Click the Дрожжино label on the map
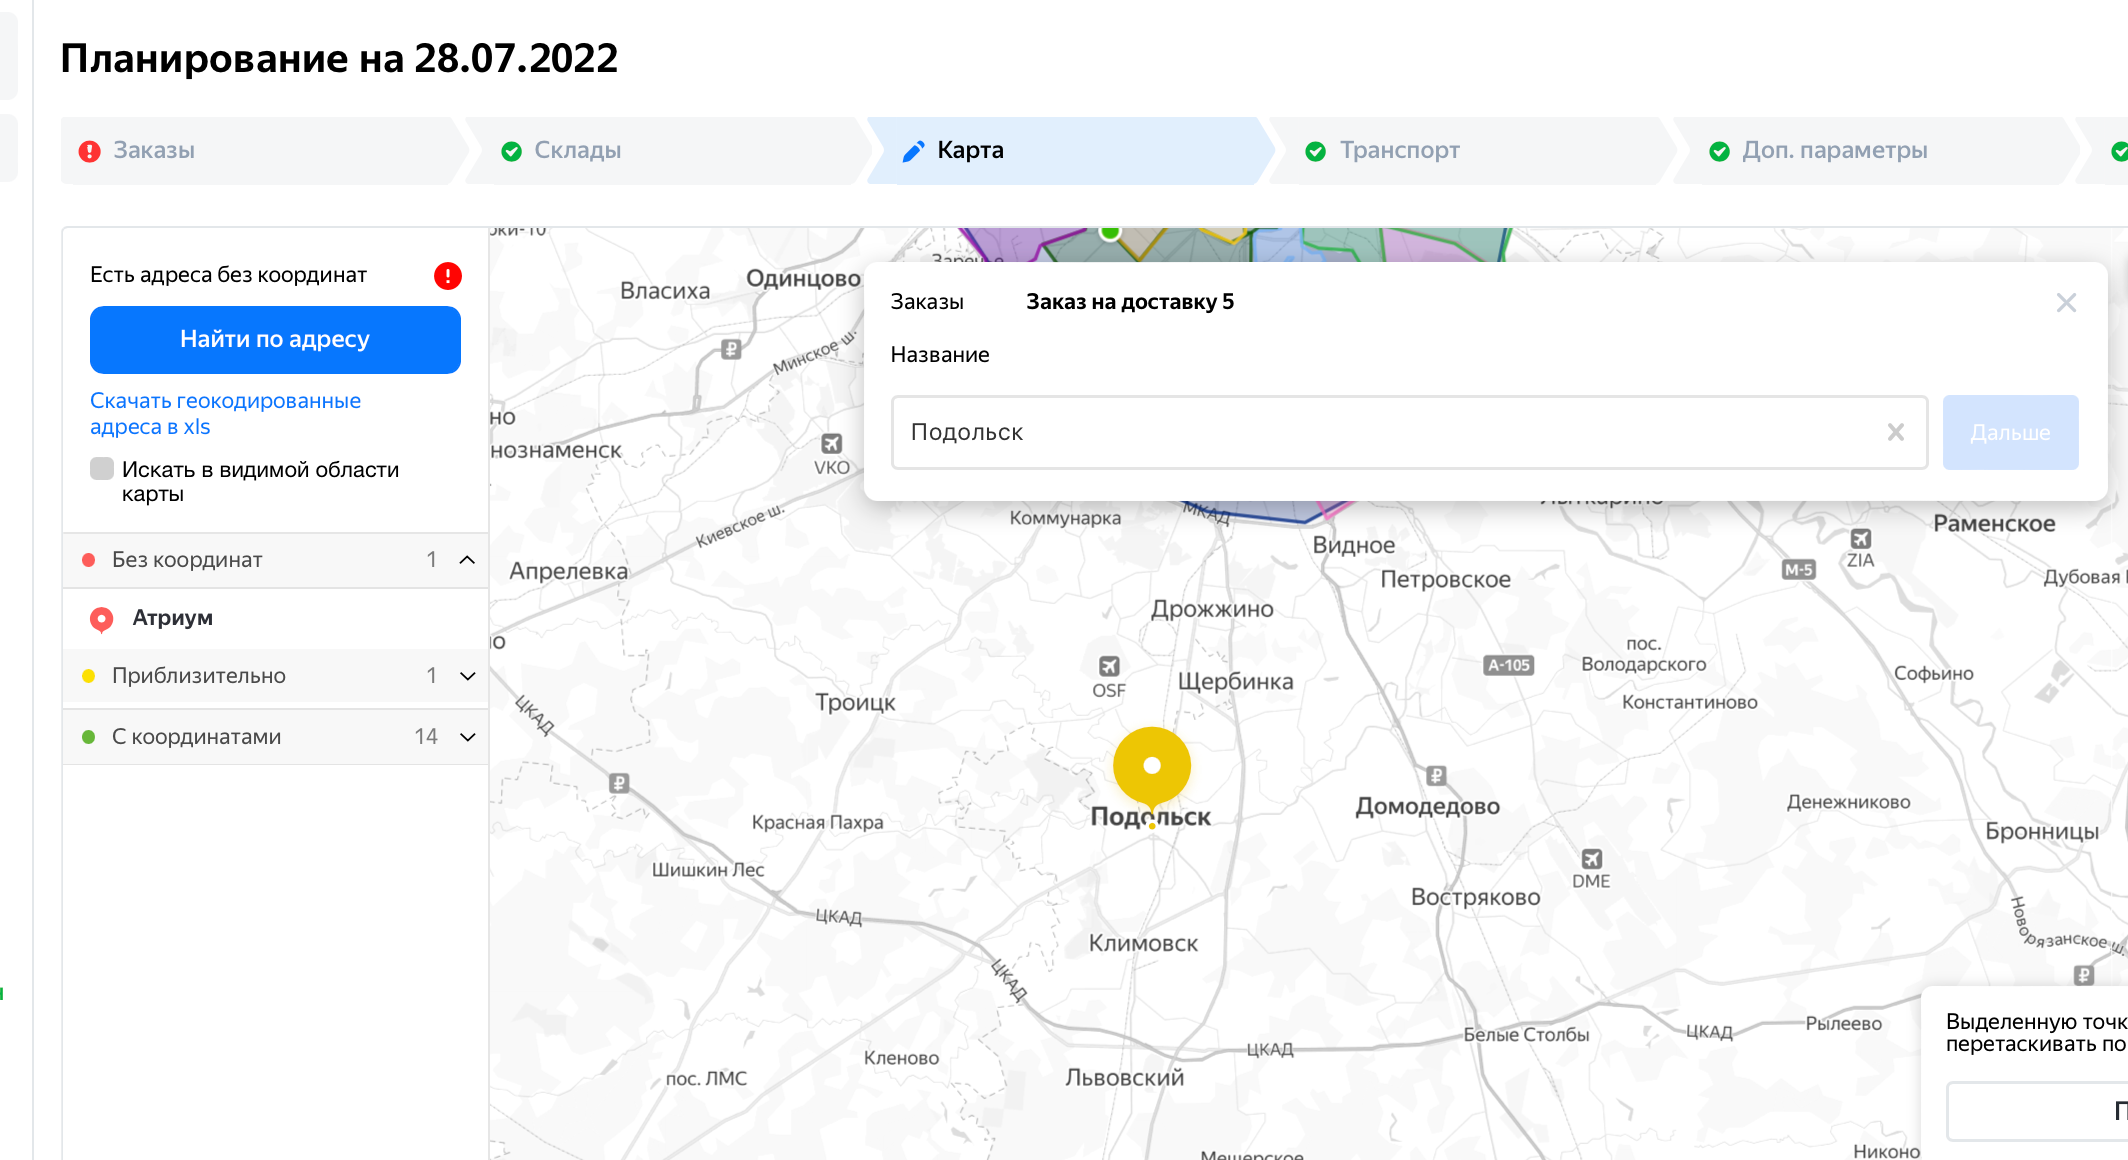 coord(1212,609)
